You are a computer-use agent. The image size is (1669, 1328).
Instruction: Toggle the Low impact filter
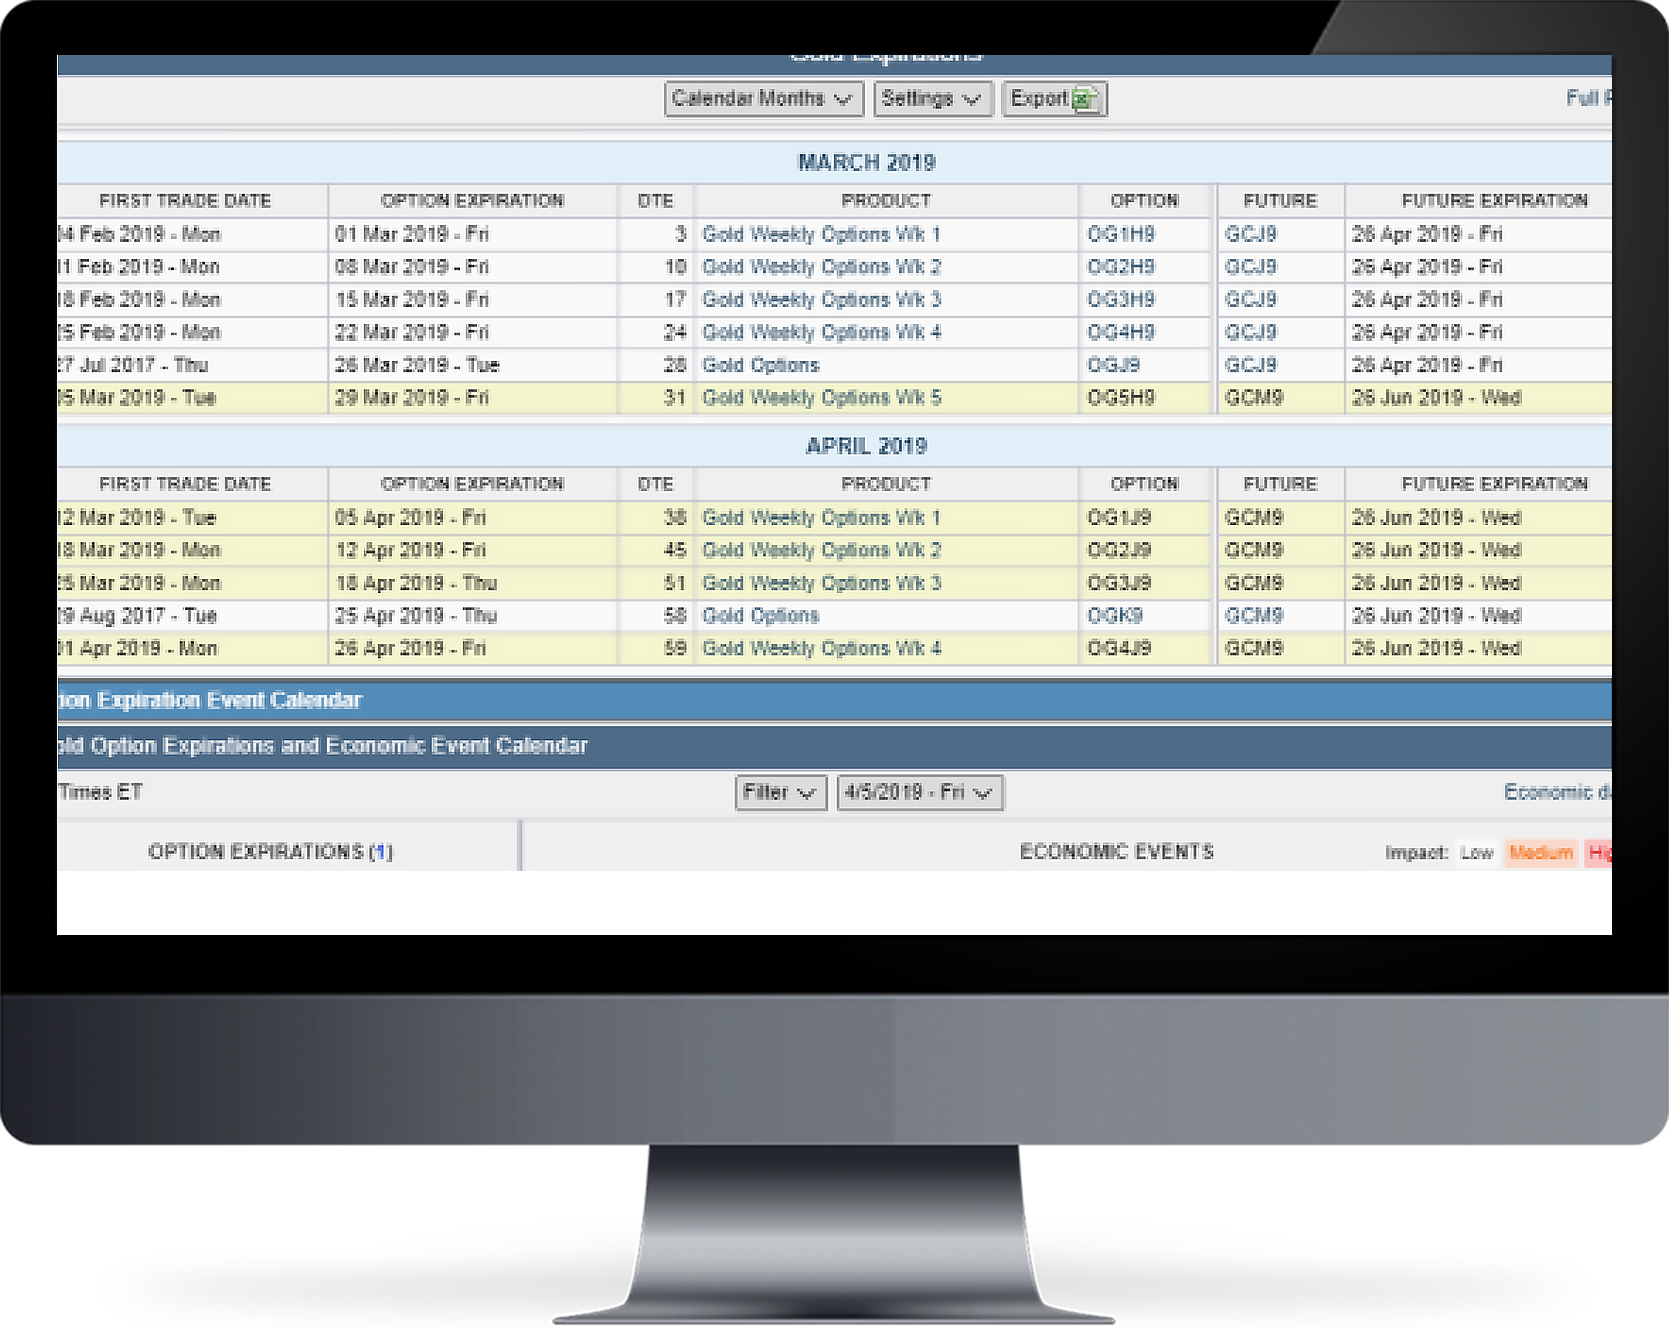[1477, 853]
